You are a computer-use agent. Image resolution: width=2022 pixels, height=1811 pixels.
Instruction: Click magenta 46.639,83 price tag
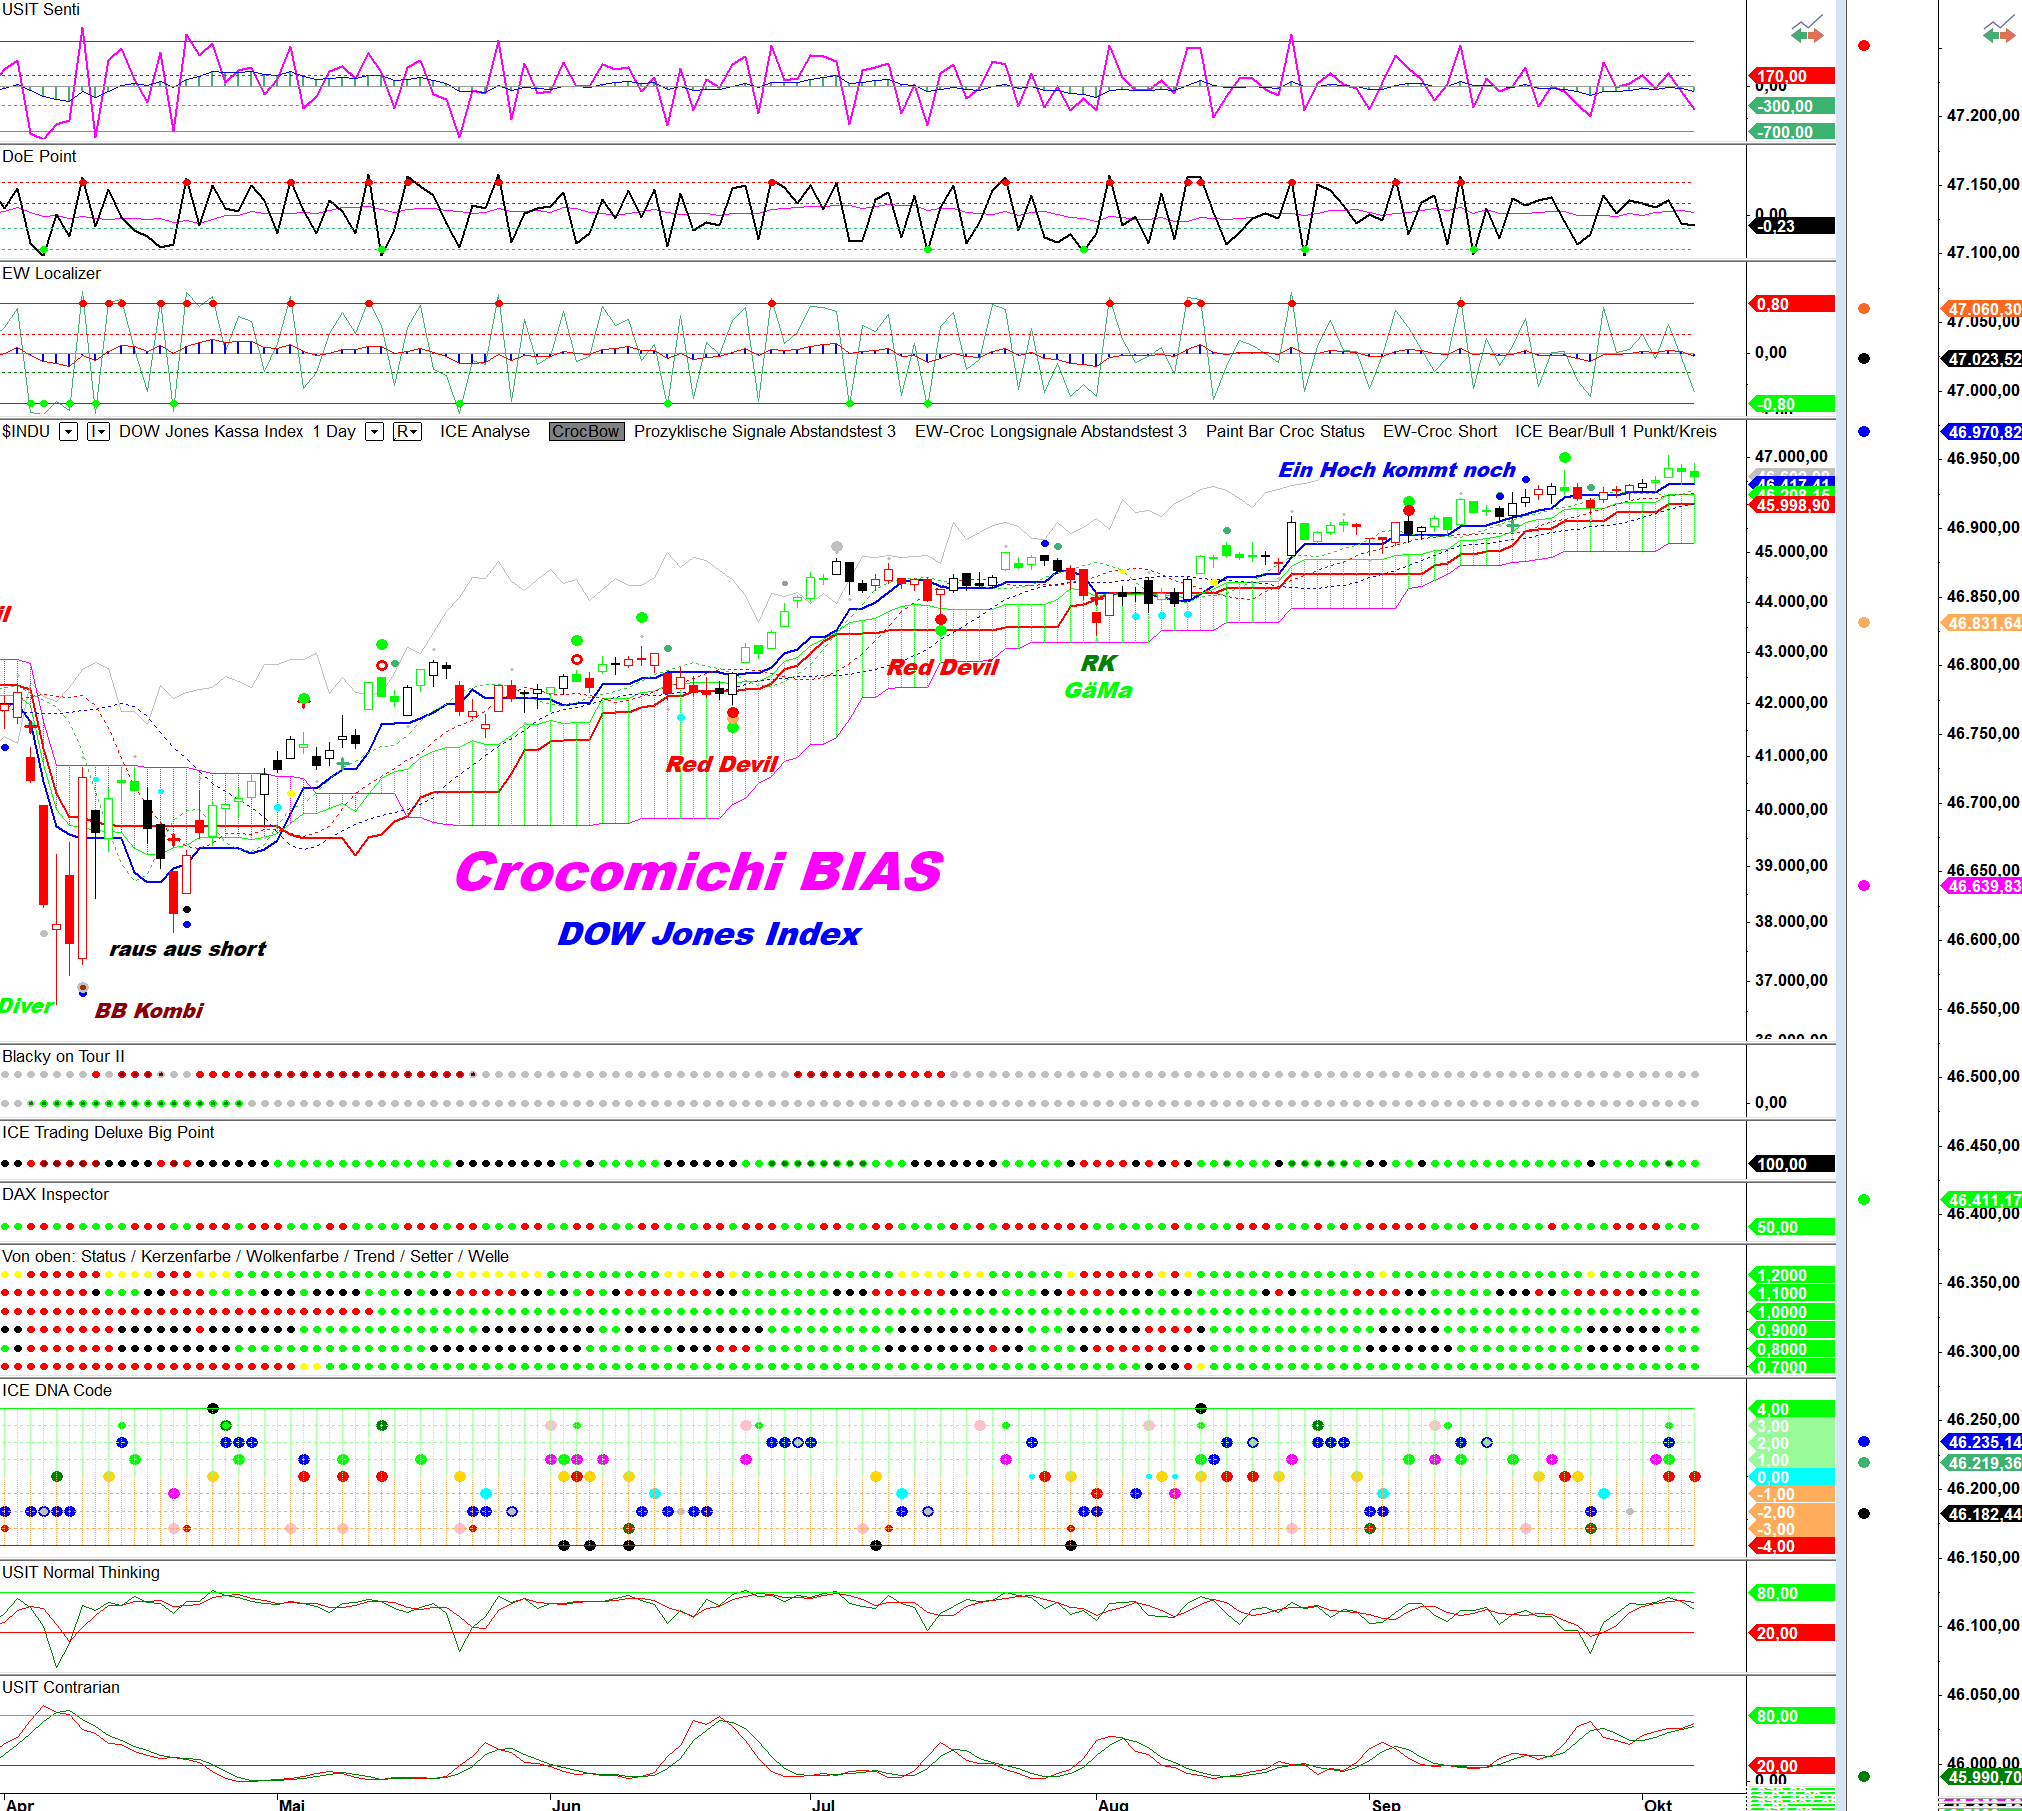coord(1982,886)
